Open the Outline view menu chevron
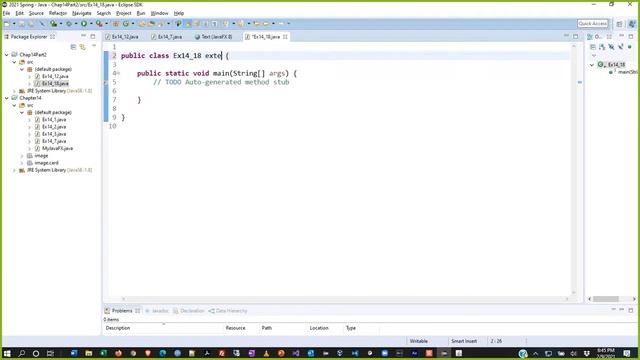This screenshot has height=360, width=640. pyautogui.click(x=594, y=56)
